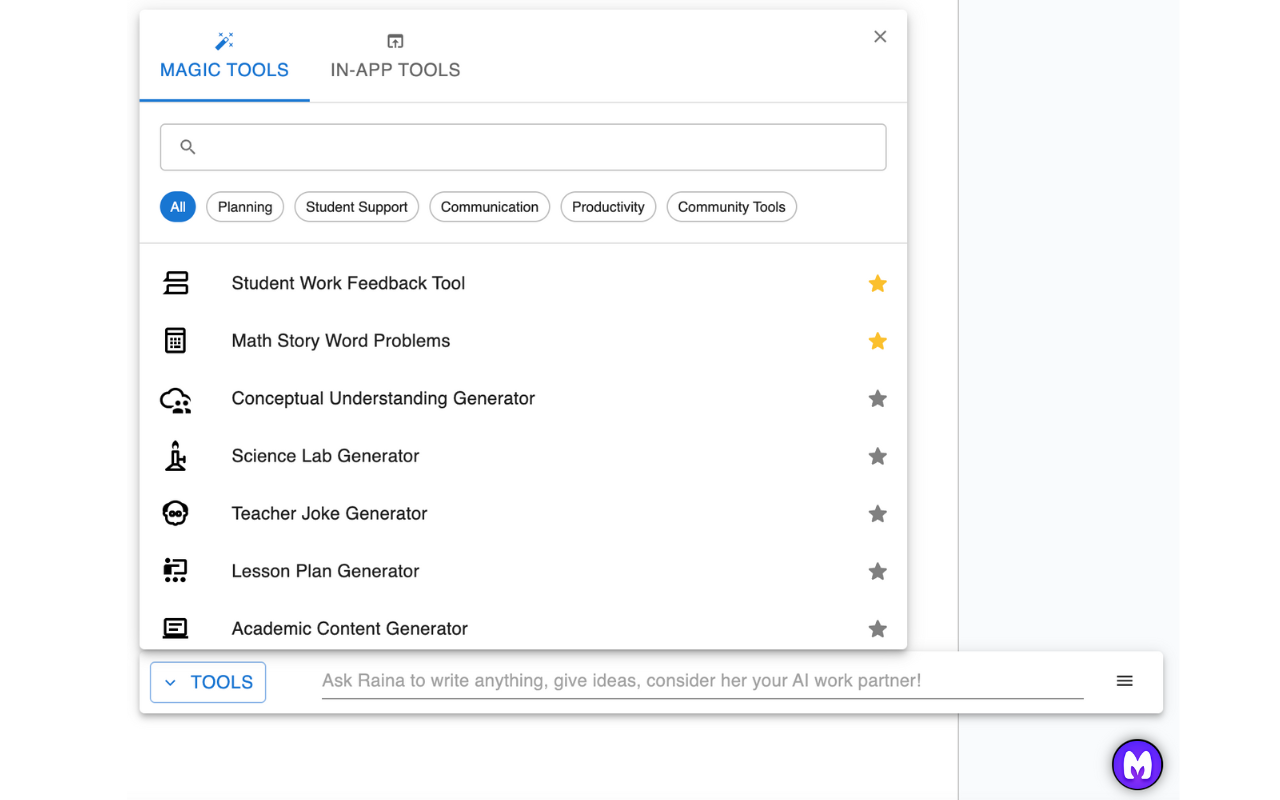Click the Conceptual Understanding cloud icon
Screen dimensions: 1280x800
[176, 400]
